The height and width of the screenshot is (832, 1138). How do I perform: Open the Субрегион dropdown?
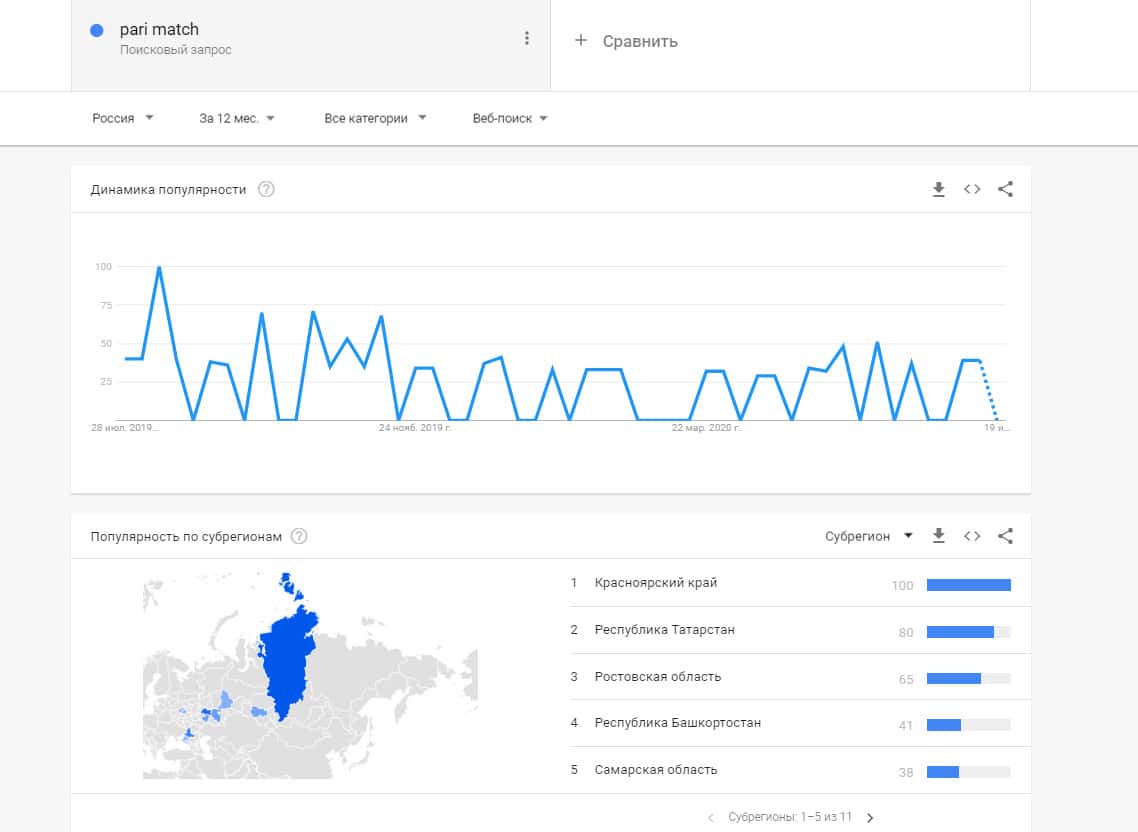pos(868,537)
